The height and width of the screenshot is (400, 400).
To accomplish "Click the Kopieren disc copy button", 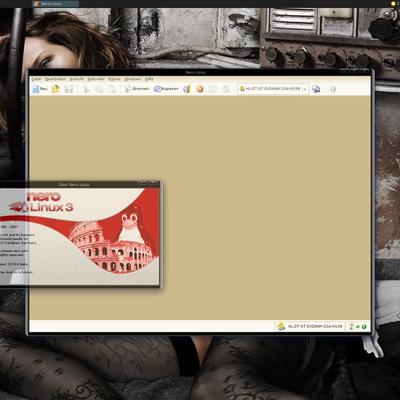I will coord(166,89).
